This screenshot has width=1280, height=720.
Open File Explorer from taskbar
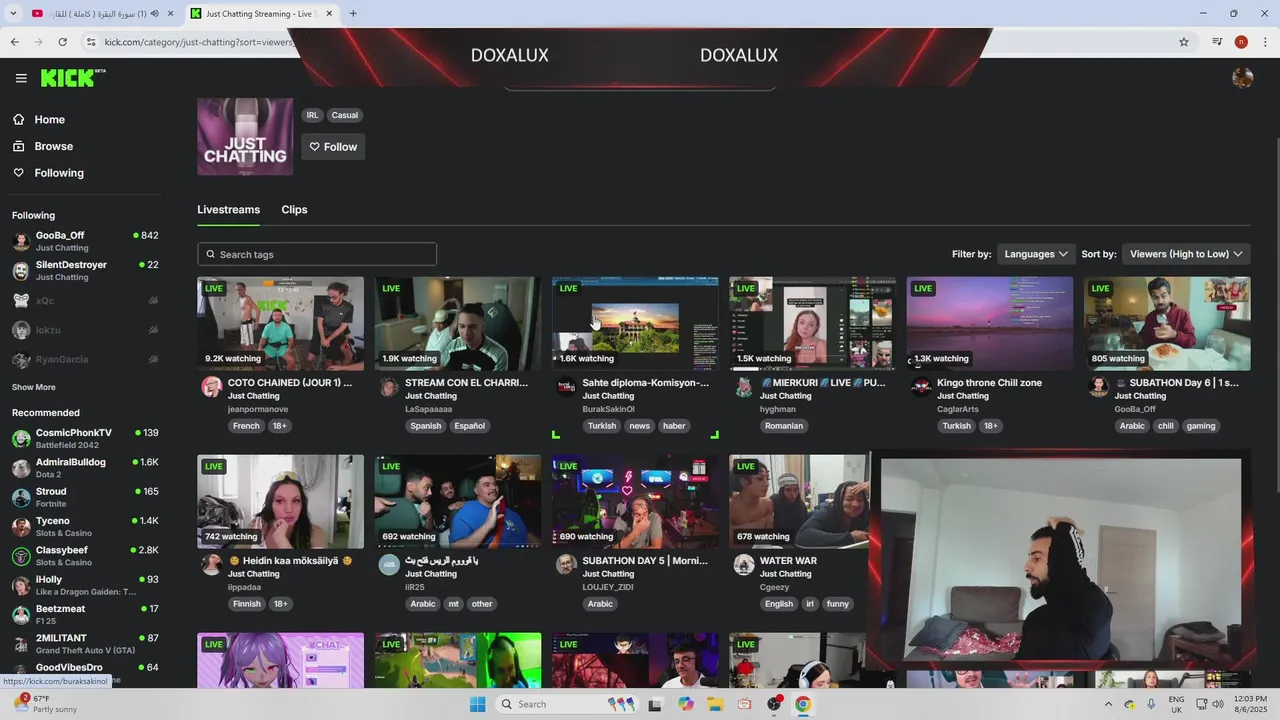click(x=715, y=704)
